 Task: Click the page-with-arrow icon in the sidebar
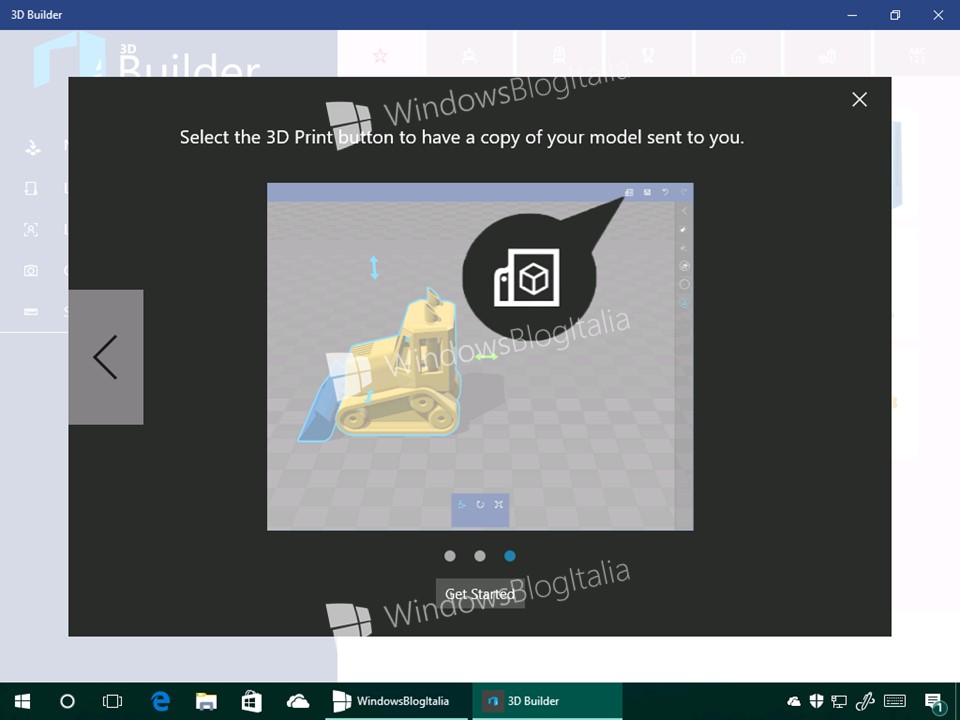point(31,188)
